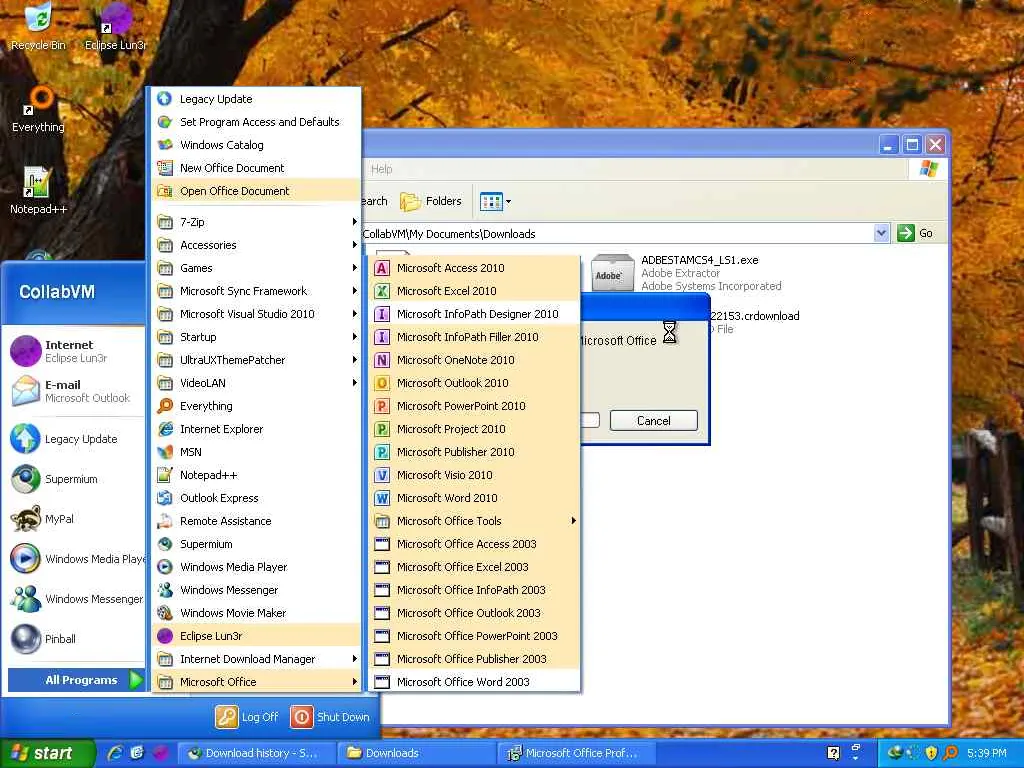This screenshot has width=1024, height=768.
Task: Click the address bar path field
Action: click(x=617, y=233)
